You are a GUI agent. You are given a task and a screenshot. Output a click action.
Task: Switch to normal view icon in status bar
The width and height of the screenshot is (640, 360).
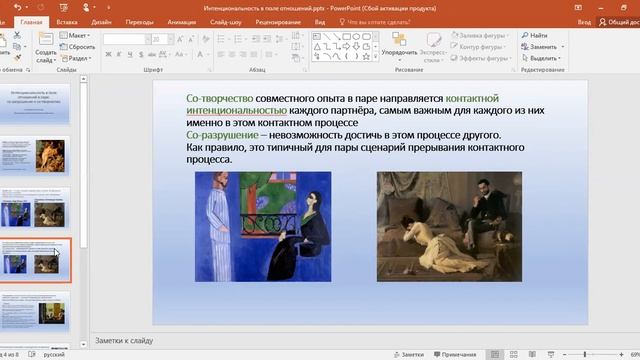pyautogui.click(x=495, y=355)
